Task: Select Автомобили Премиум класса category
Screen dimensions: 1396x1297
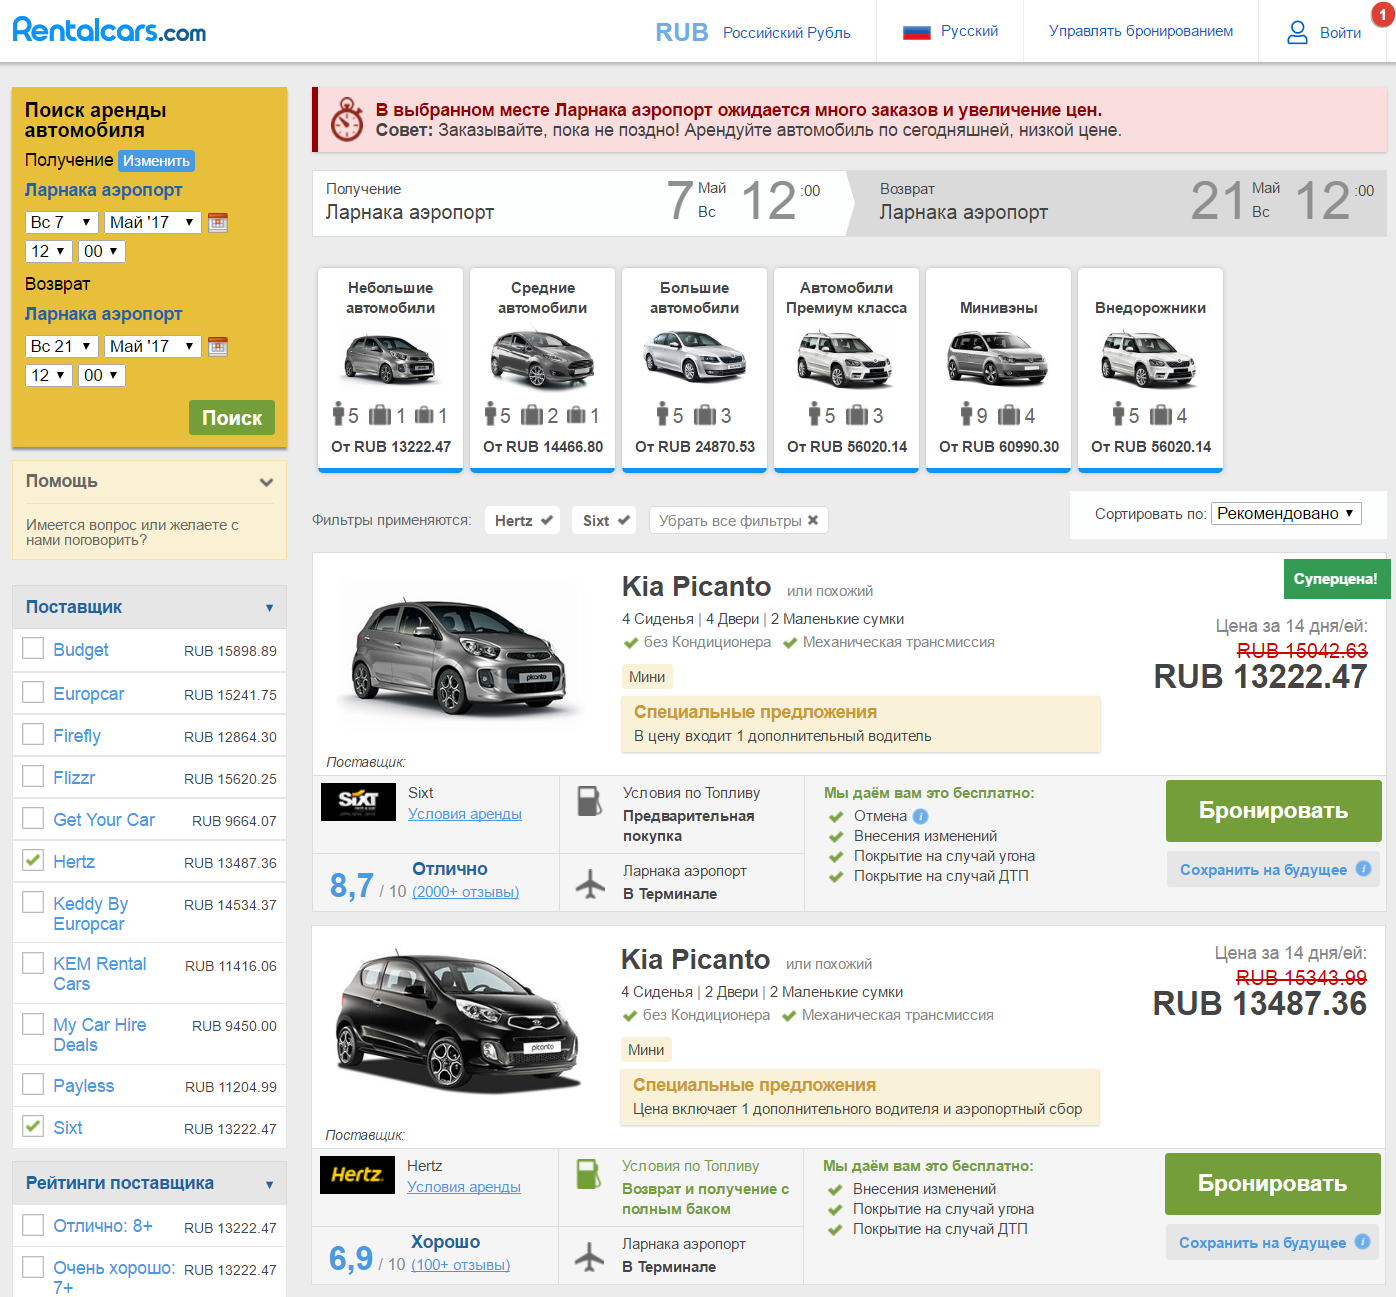Action: 847,369
